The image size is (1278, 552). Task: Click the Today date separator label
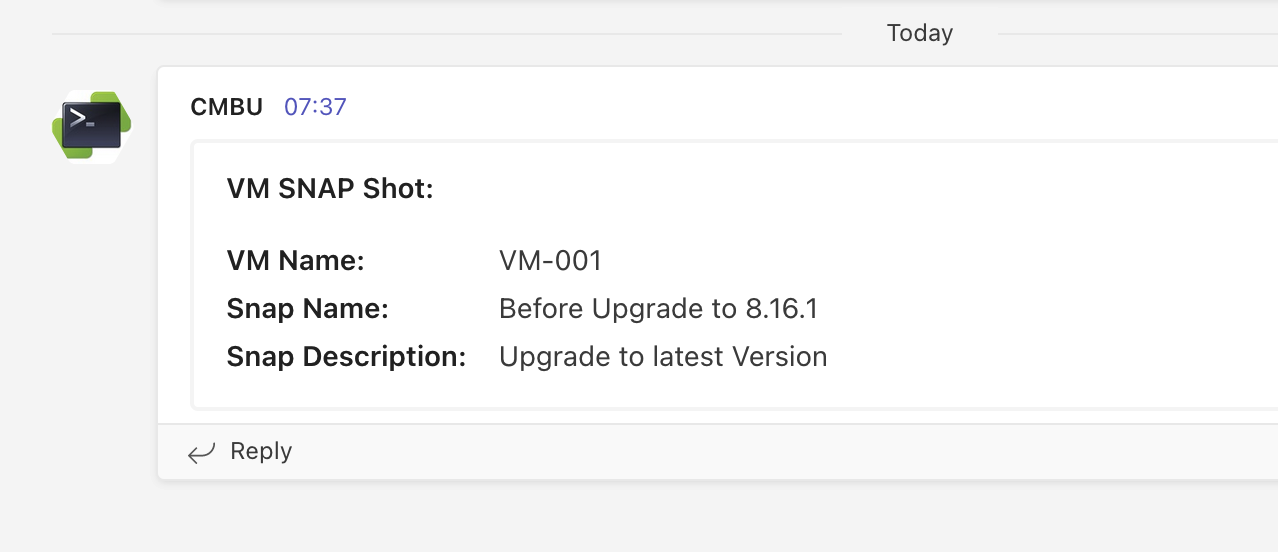tap(919, 33)
